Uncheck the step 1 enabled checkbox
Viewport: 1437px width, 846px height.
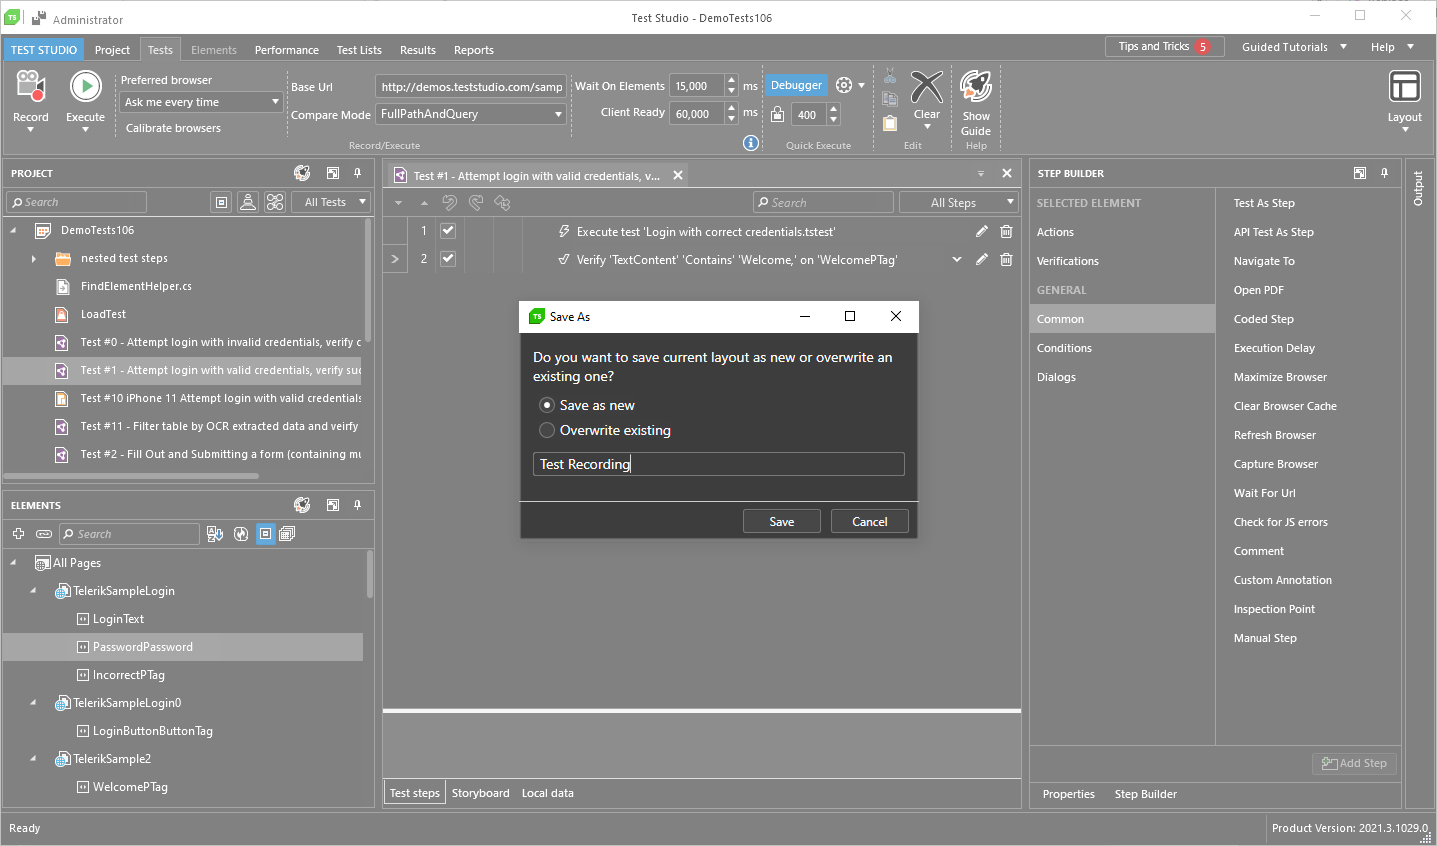point(448,231)
